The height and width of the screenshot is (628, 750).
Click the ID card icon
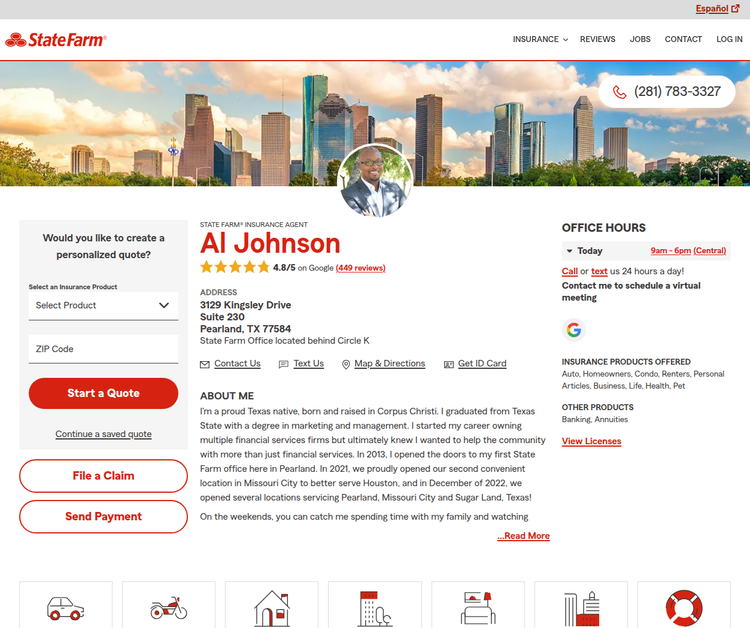coord(449,364)
